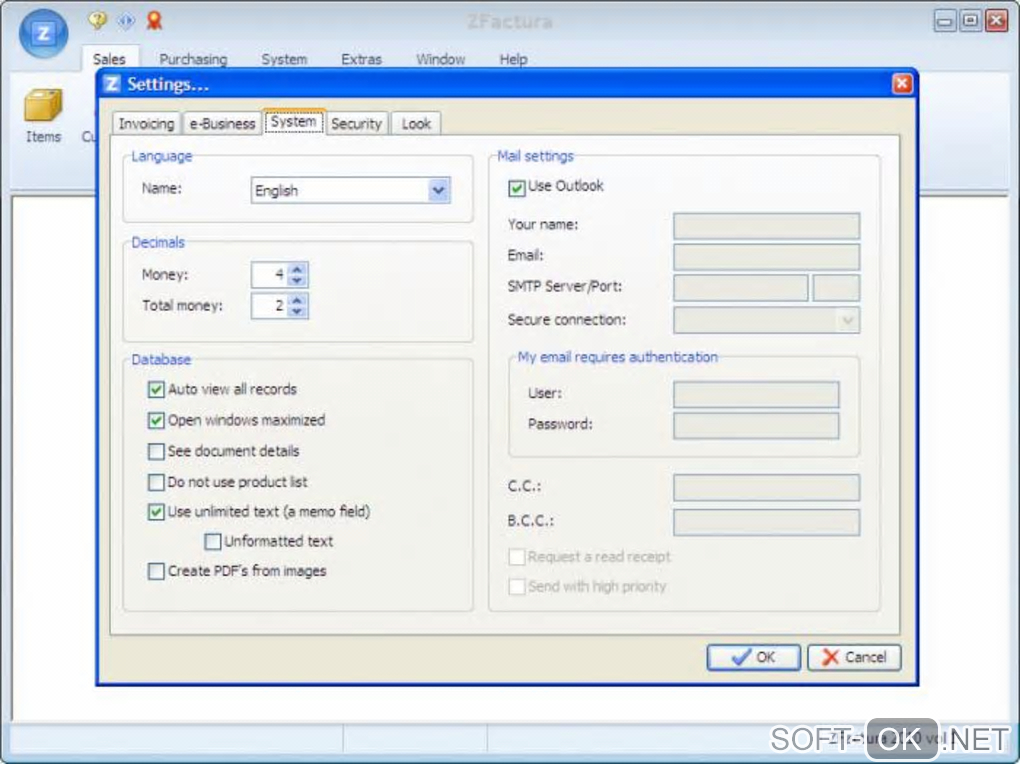1020x764 pixels.
Task: Switch to the e-Business settings tab
Action: tap(222, 124)
